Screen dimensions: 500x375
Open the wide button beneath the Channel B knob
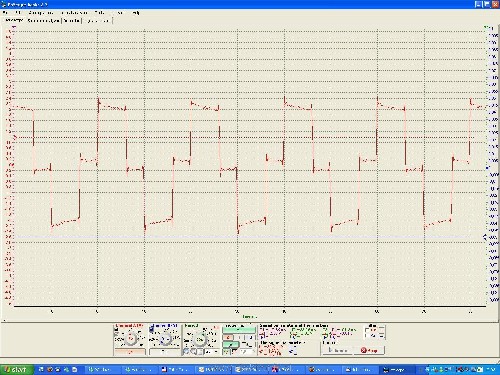click(164, 352)
